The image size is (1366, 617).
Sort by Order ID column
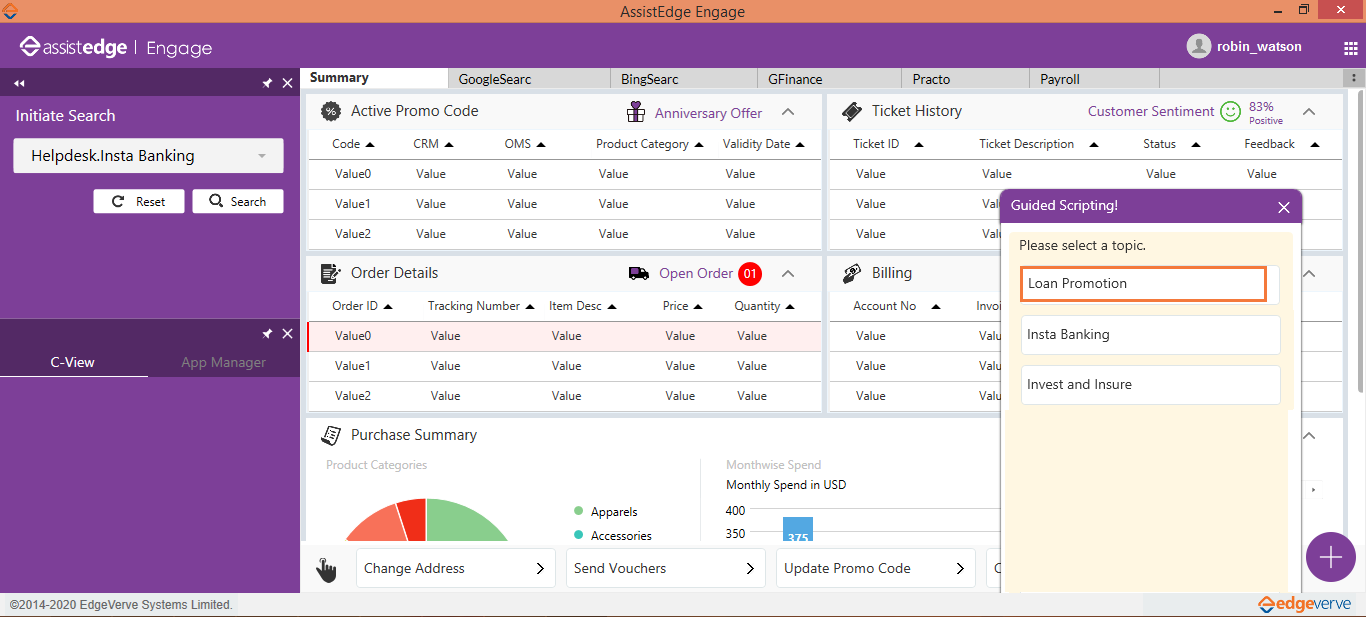[362, 306]
